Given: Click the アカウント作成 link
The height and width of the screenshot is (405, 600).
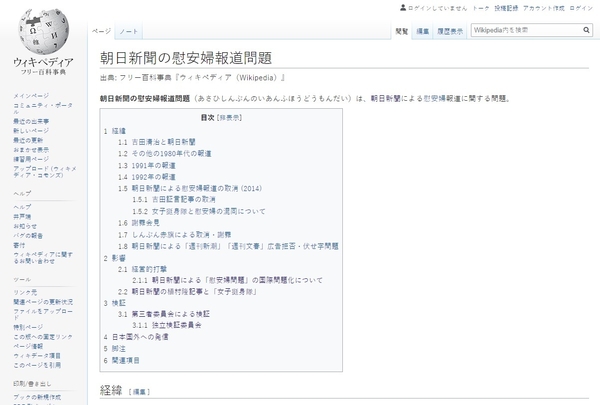Looking at the screenshot, I should click(x=544, y=8).
